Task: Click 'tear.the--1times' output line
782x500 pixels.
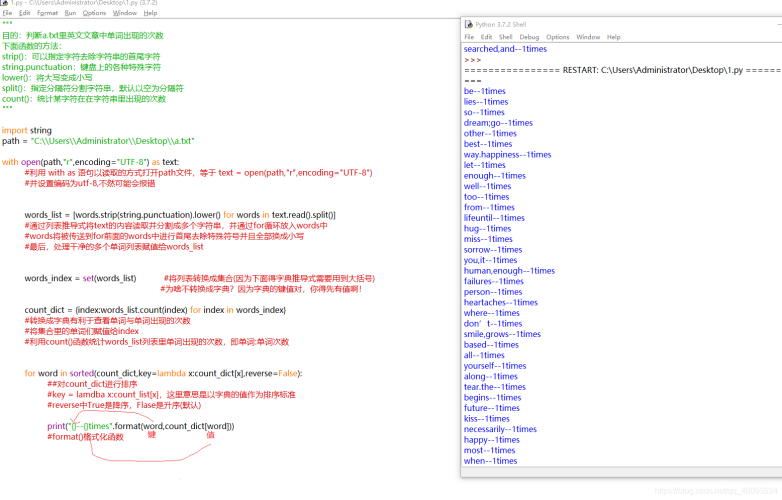Action: coord(495,387)
